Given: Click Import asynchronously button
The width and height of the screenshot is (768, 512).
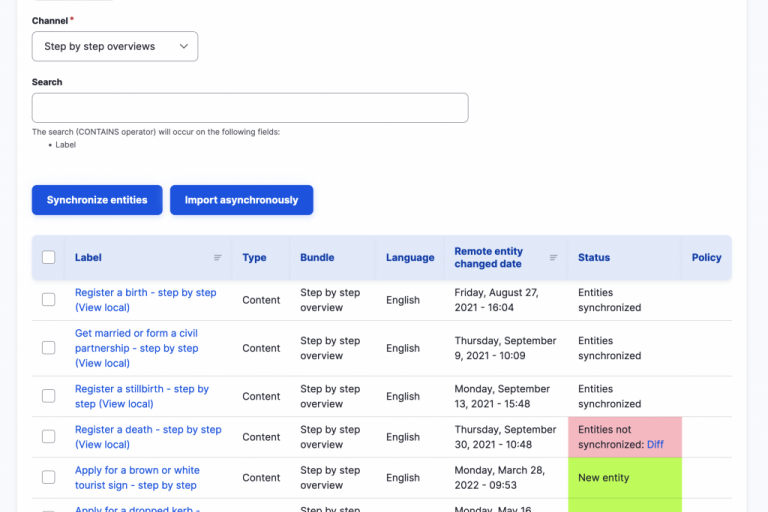Looking at the screenshot, I should (241, 200).
